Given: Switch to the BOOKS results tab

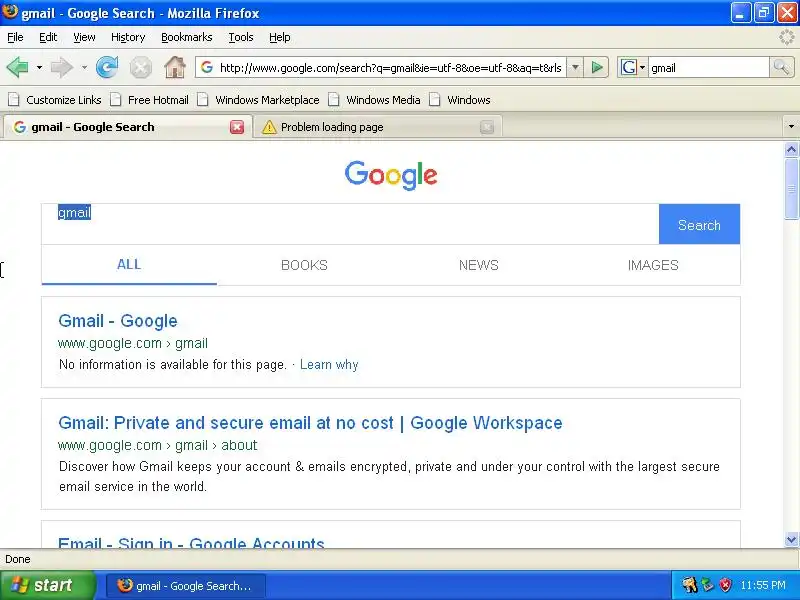Looking at the screenshot, I should pos(304,265).
